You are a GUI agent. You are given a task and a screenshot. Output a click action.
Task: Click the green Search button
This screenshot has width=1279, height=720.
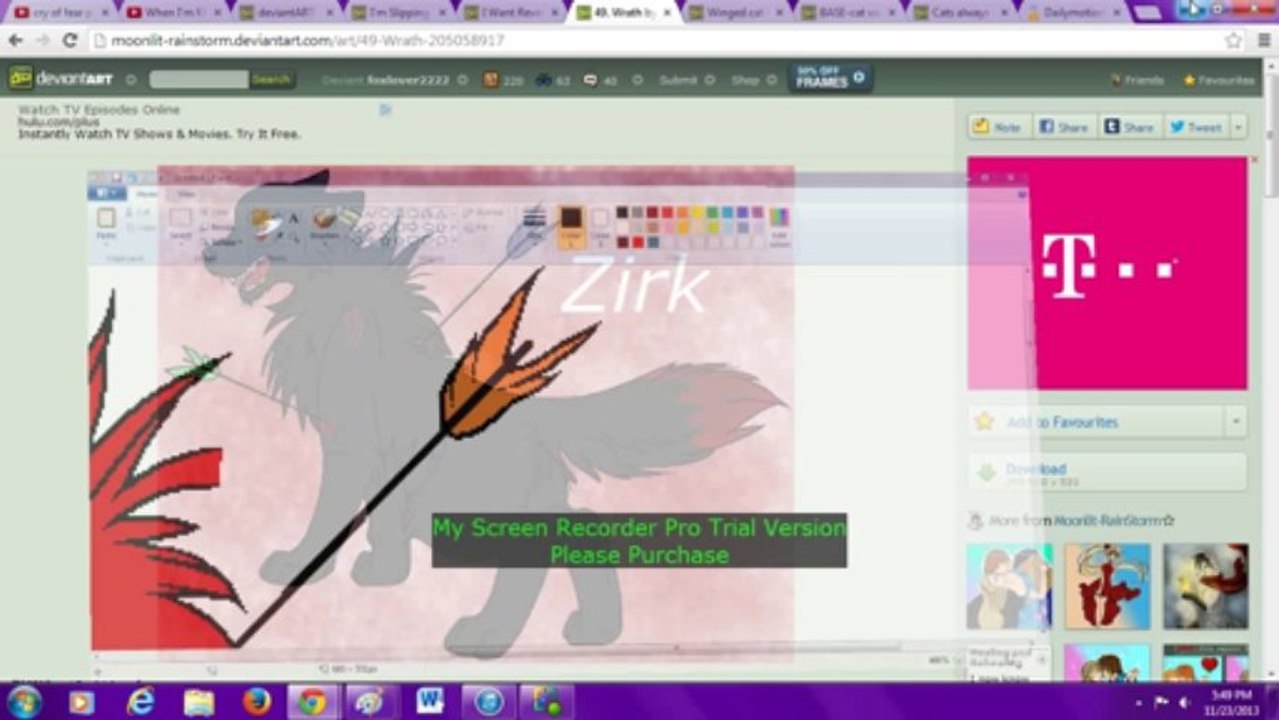(271, 79)
